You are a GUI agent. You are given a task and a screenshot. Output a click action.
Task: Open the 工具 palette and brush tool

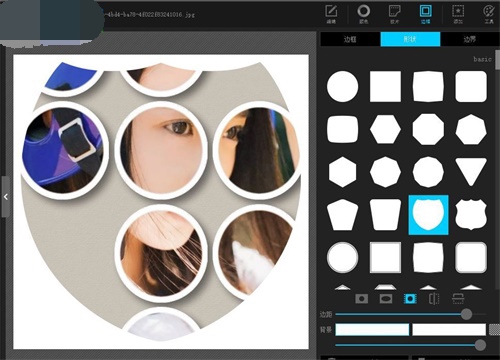(x=489, y=14)
